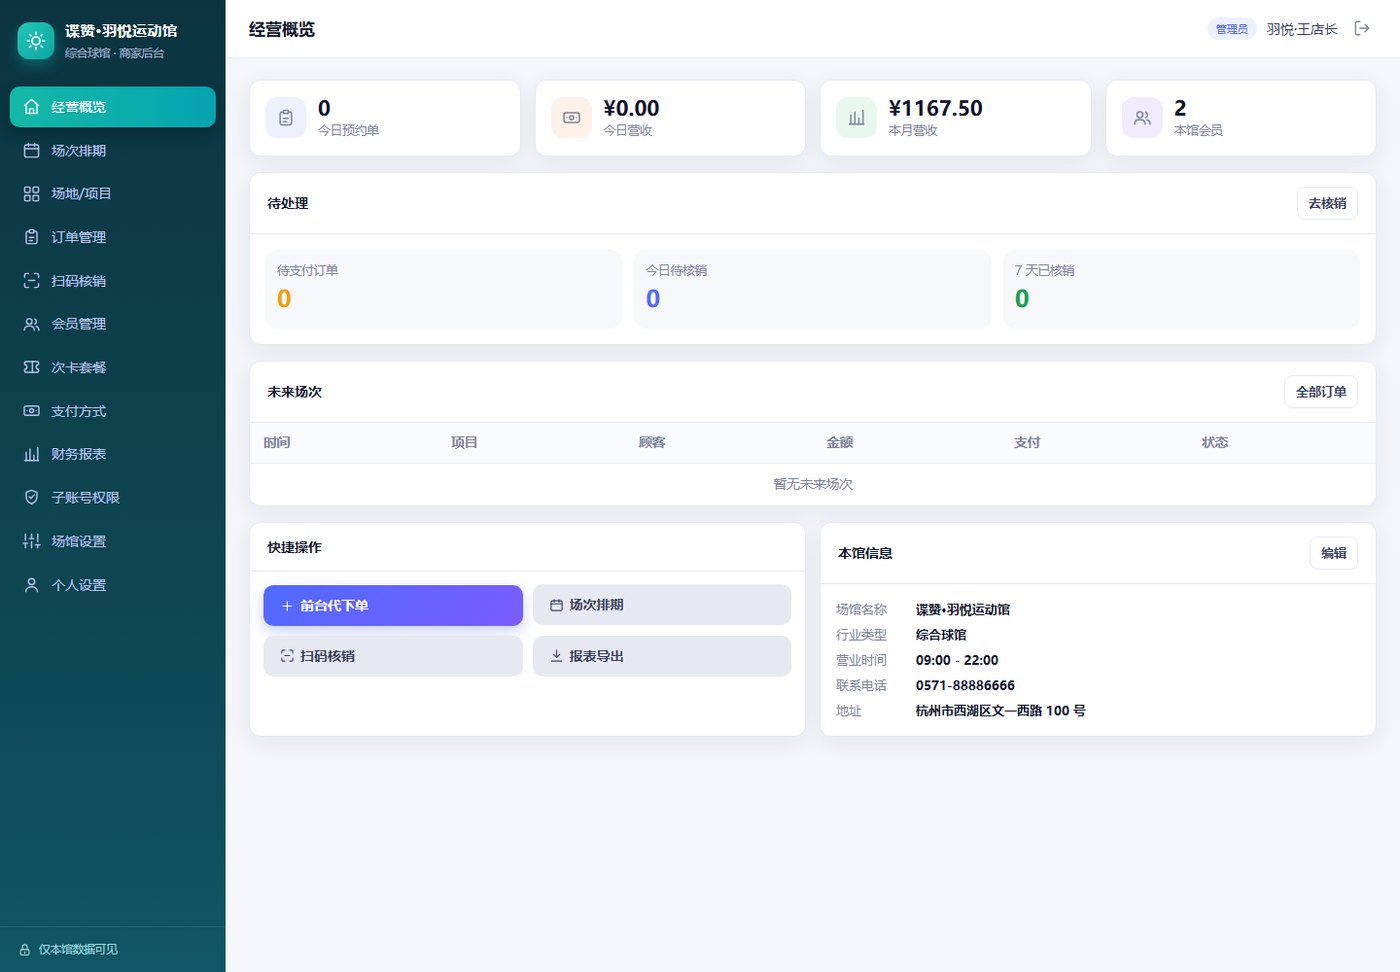Click the scan icon beside sidebar 扫码核销
The image size is (1400, 972).
[32, 281]
